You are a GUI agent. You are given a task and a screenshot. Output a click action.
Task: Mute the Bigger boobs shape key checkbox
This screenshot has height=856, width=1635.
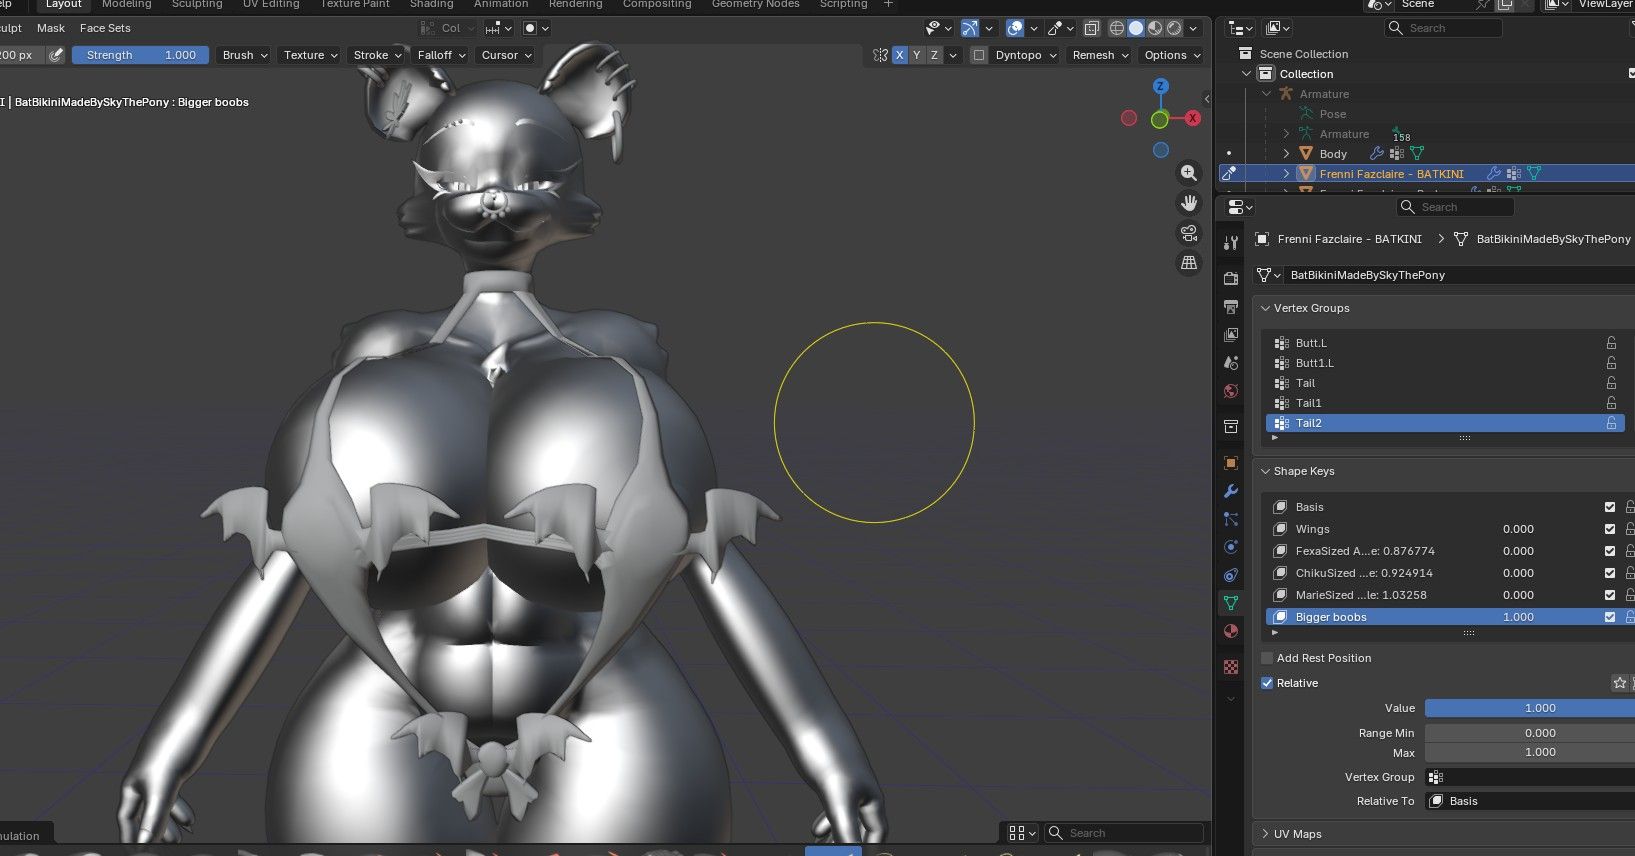pyautogui.click(x=1610, y=617)
